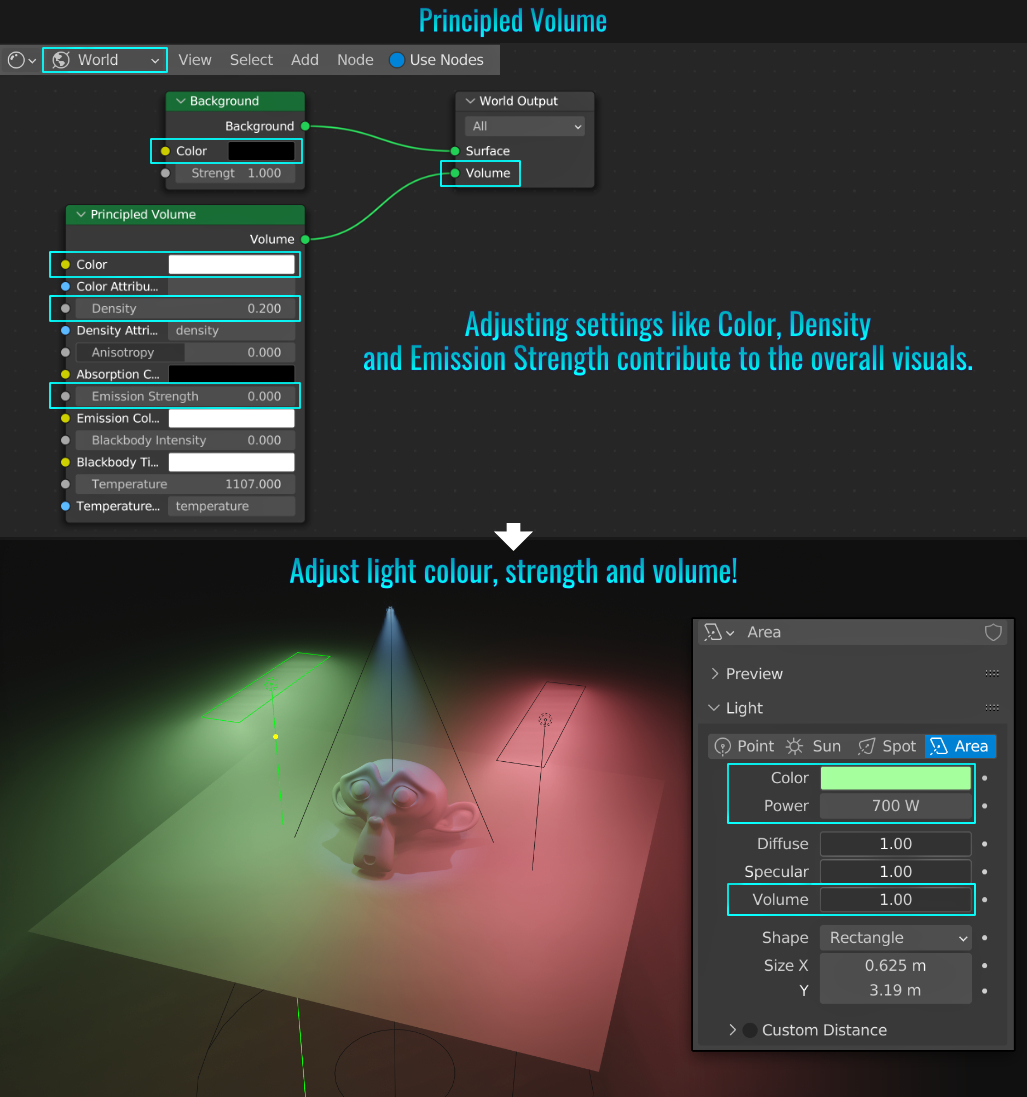Open the Add menu
Image resolution: width=1027 pixels, height=1097 pixels.
point(305,60)
